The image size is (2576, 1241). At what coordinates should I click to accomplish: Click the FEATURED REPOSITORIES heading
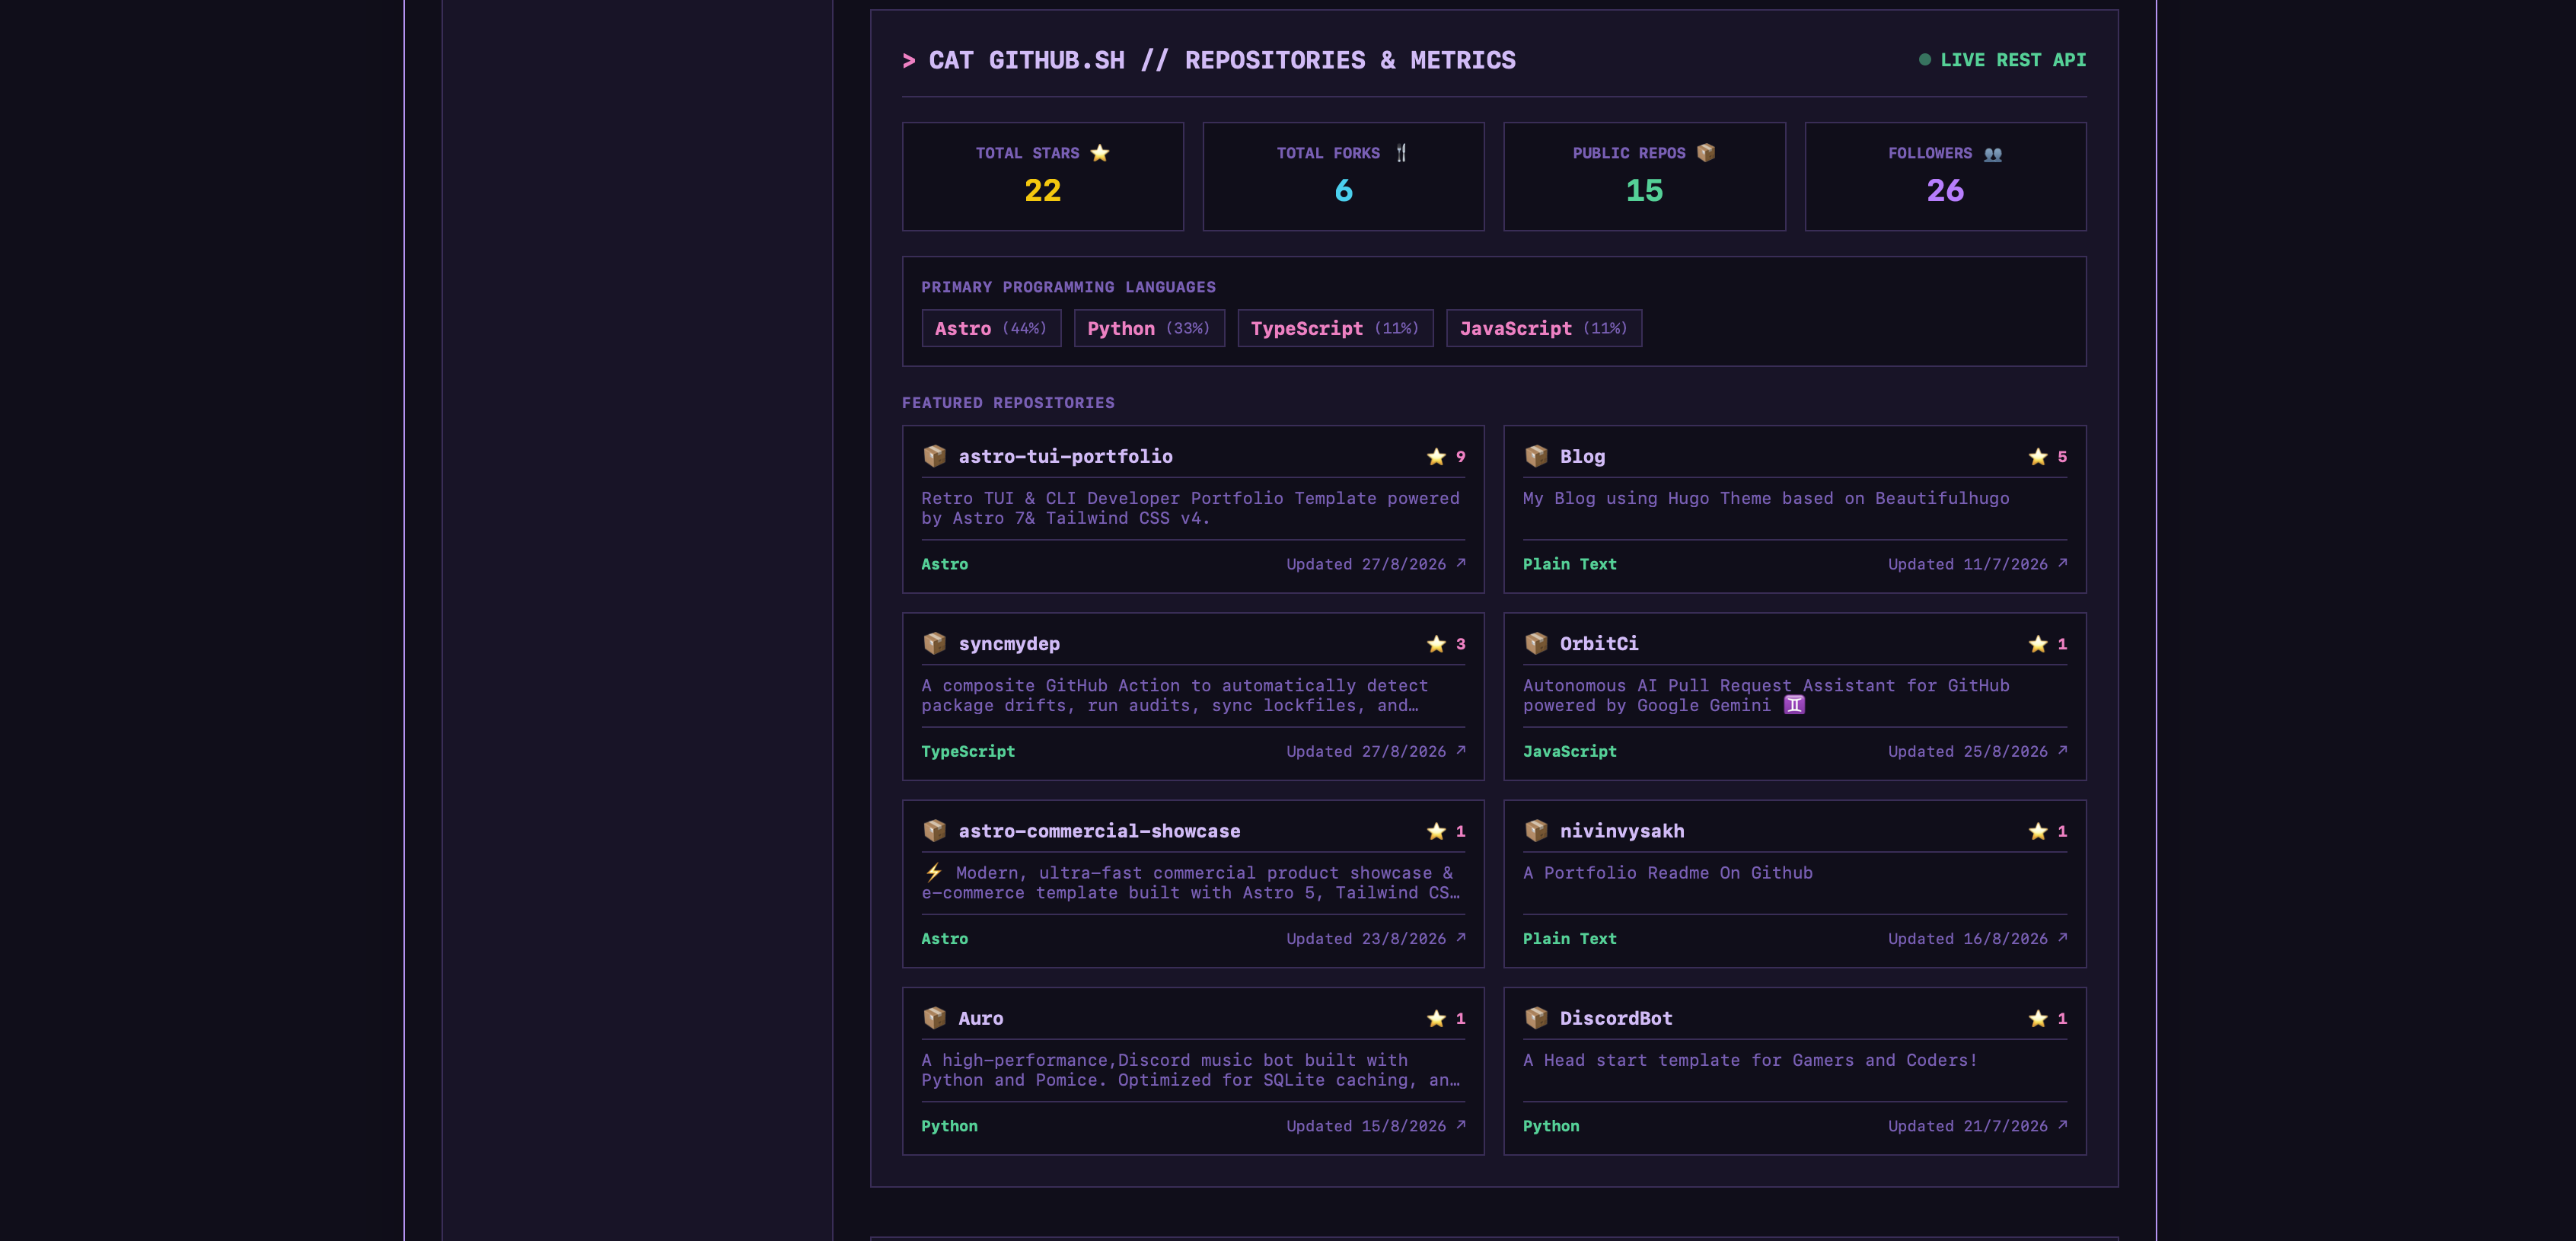(x=1008, y=402)
